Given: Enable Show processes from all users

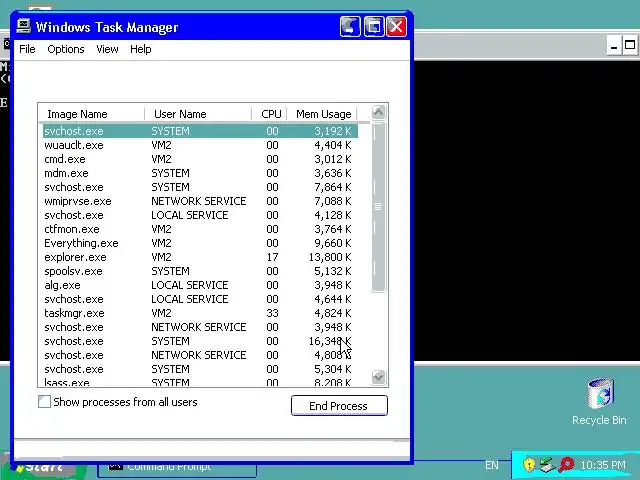Looking at the screenshot, I should pos(44,402).
